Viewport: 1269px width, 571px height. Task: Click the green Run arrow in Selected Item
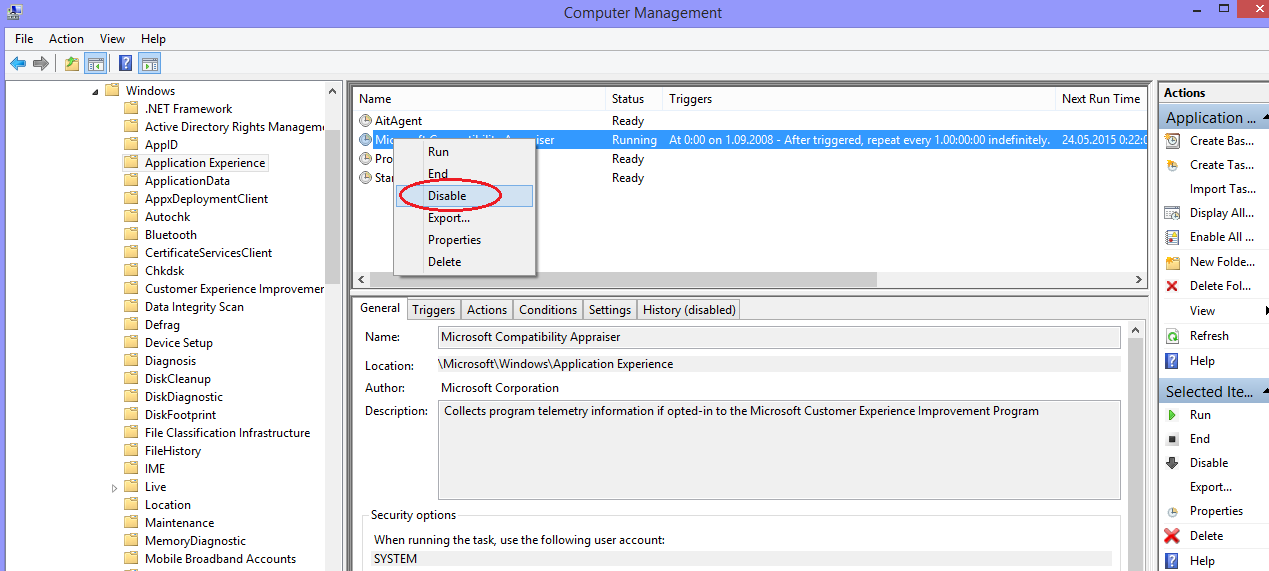(x=1172, y=415)
